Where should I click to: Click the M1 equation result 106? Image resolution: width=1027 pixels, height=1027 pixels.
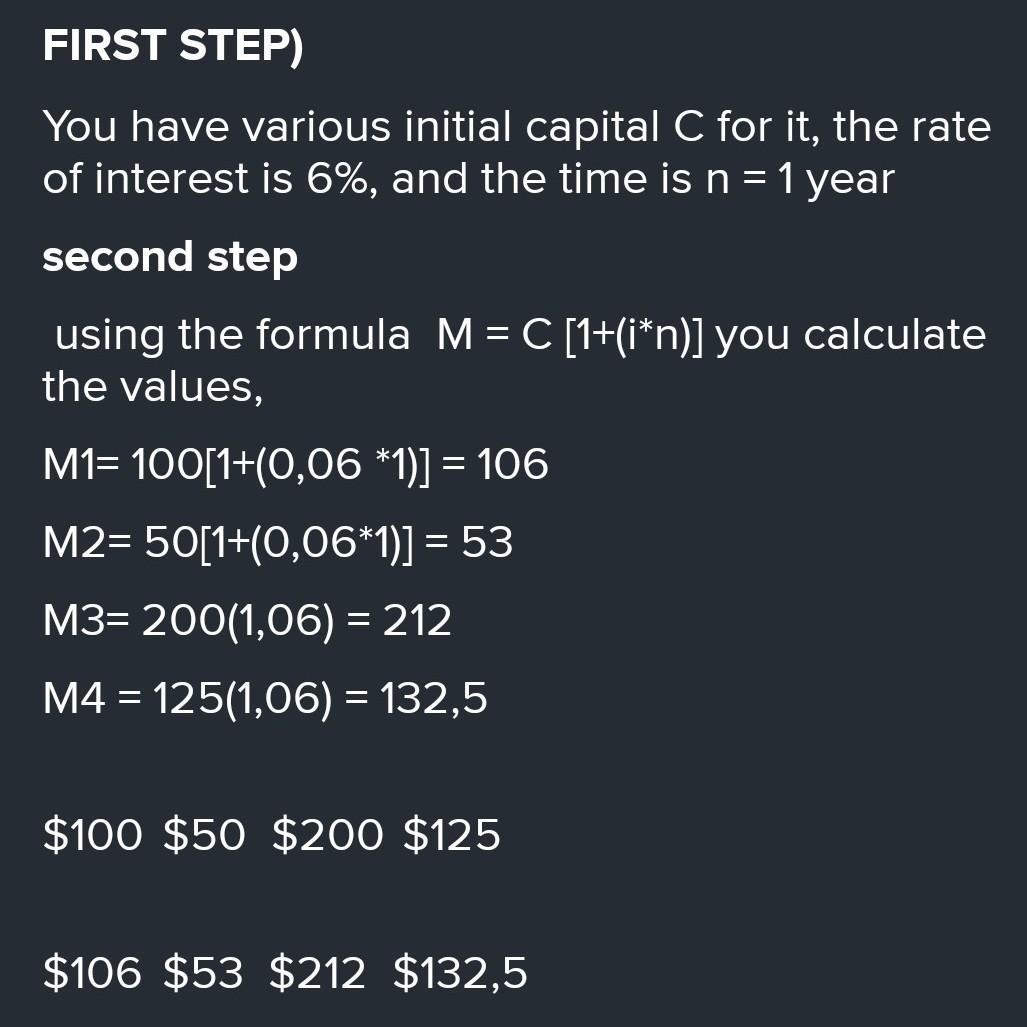512,464
